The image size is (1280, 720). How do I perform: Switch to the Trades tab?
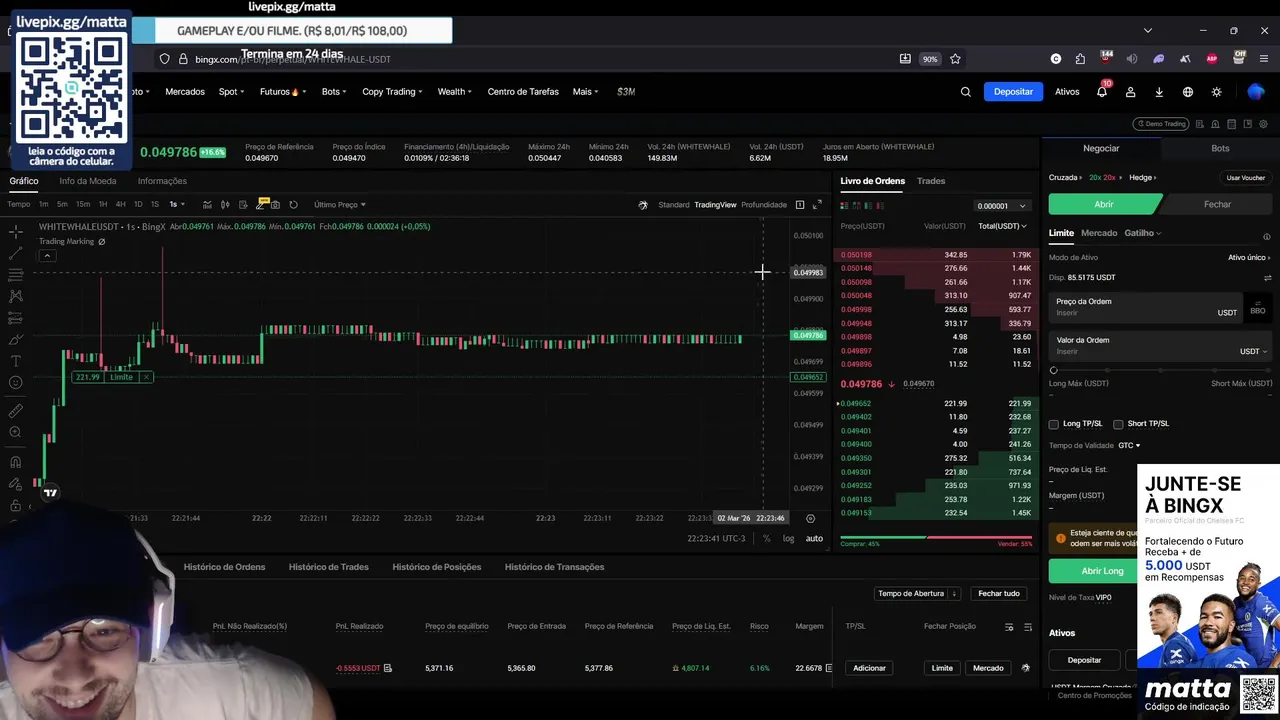pyautogui.click(x=931, y=181)
